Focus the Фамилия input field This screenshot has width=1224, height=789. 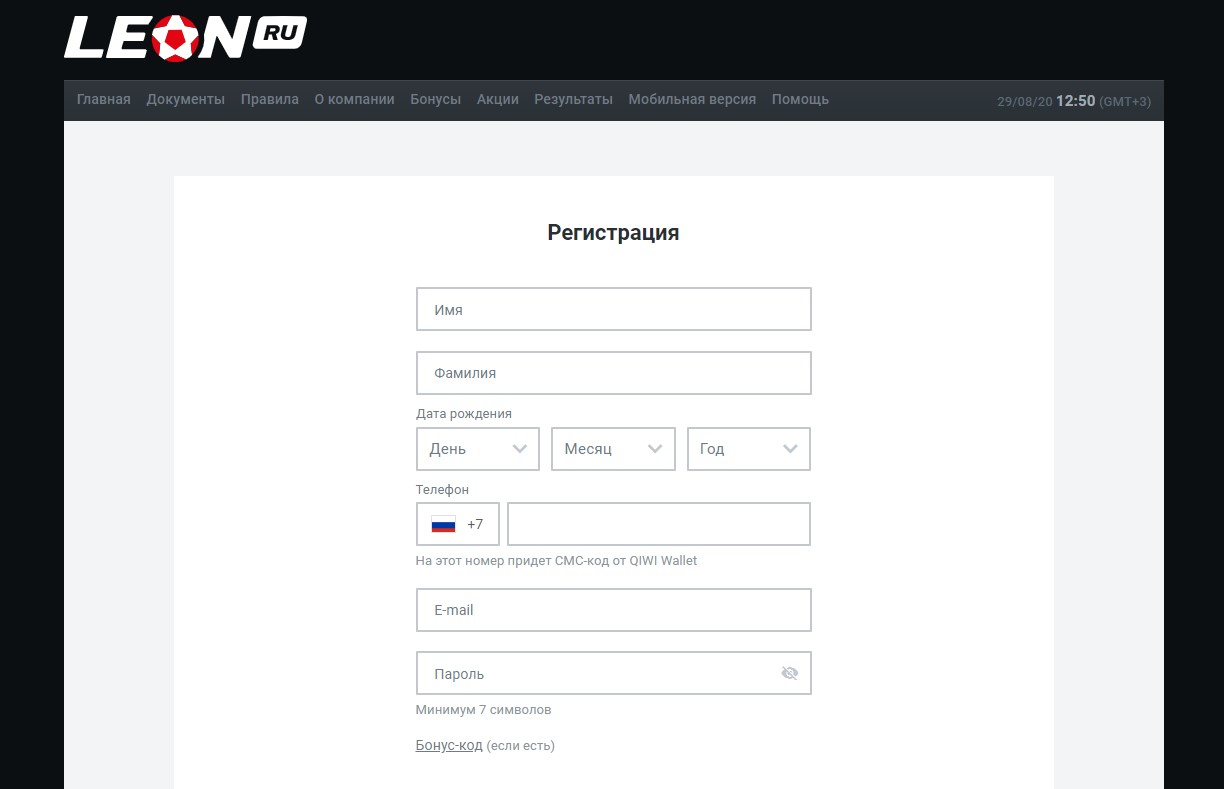[x=613, y=372]
